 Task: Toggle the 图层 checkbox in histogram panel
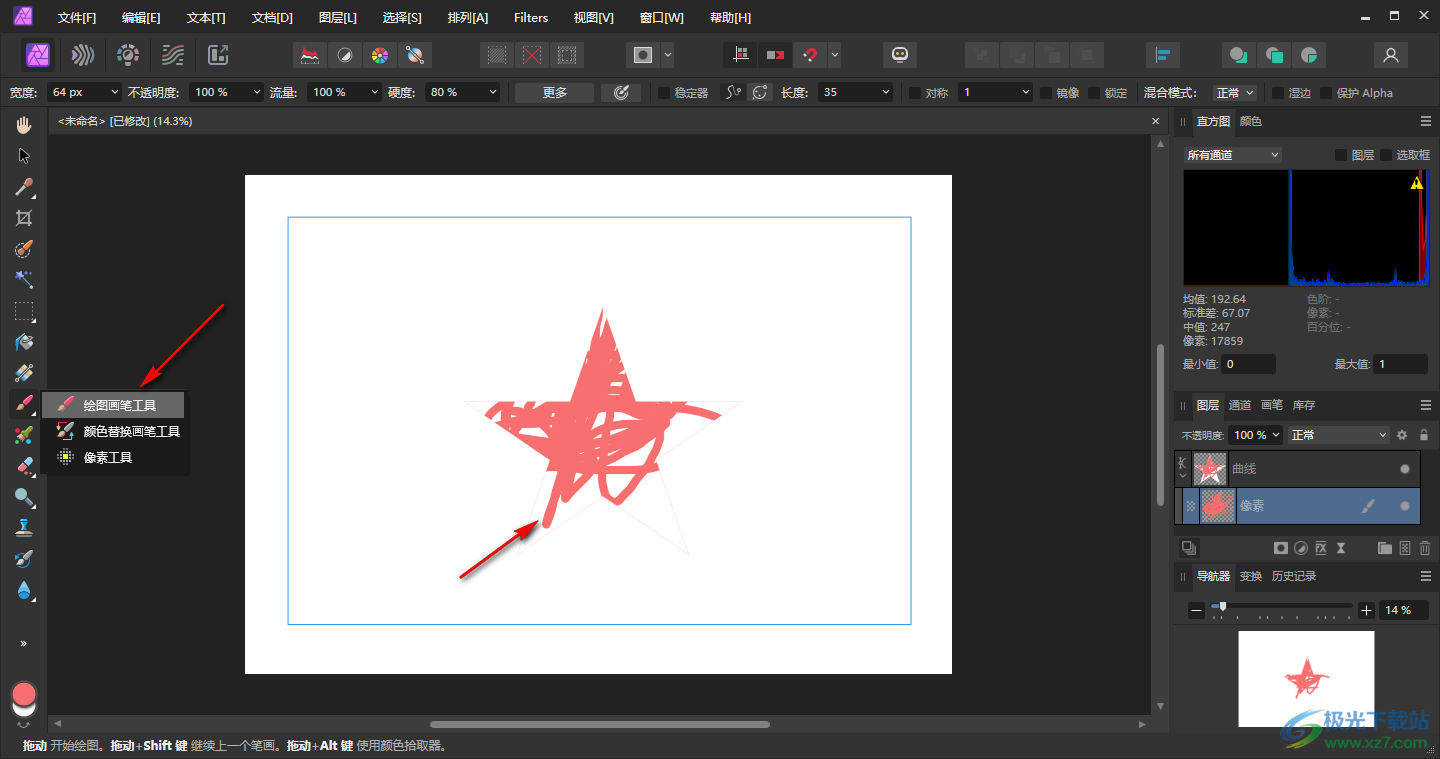click(x=1341, y=155)
